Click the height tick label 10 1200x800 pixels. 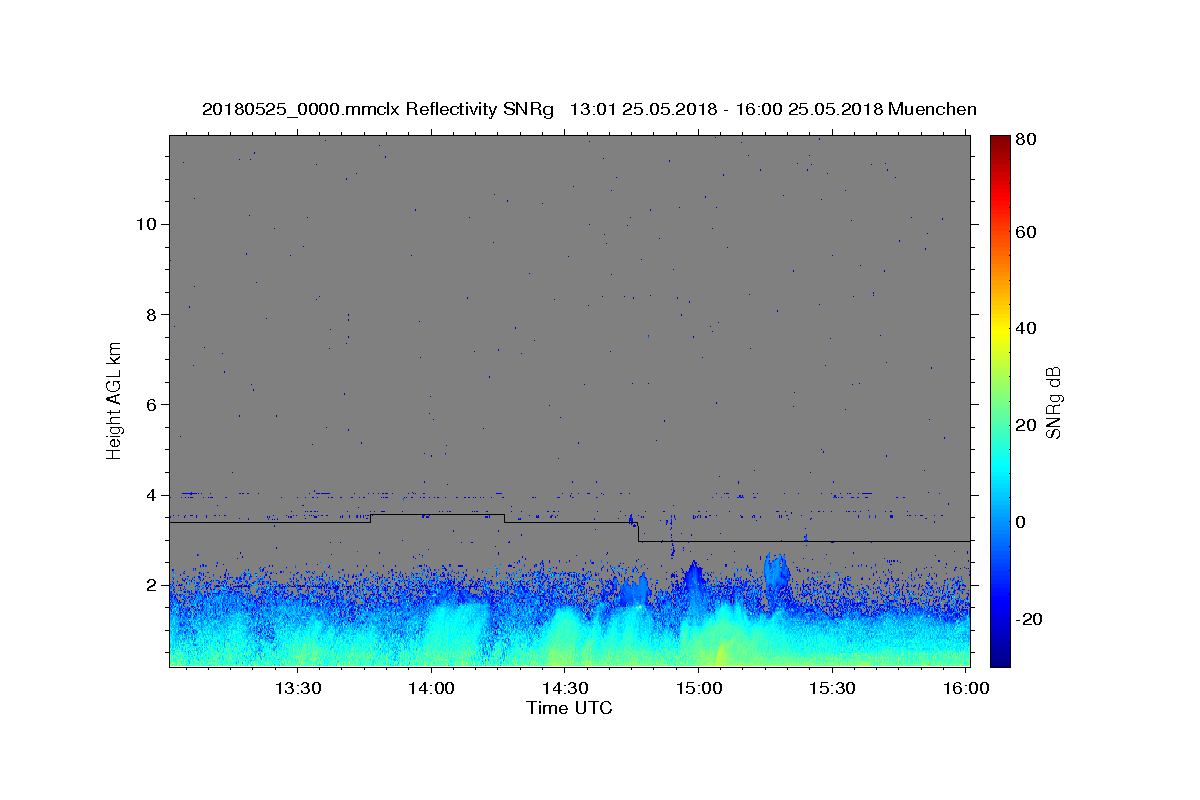pos(147,224)
